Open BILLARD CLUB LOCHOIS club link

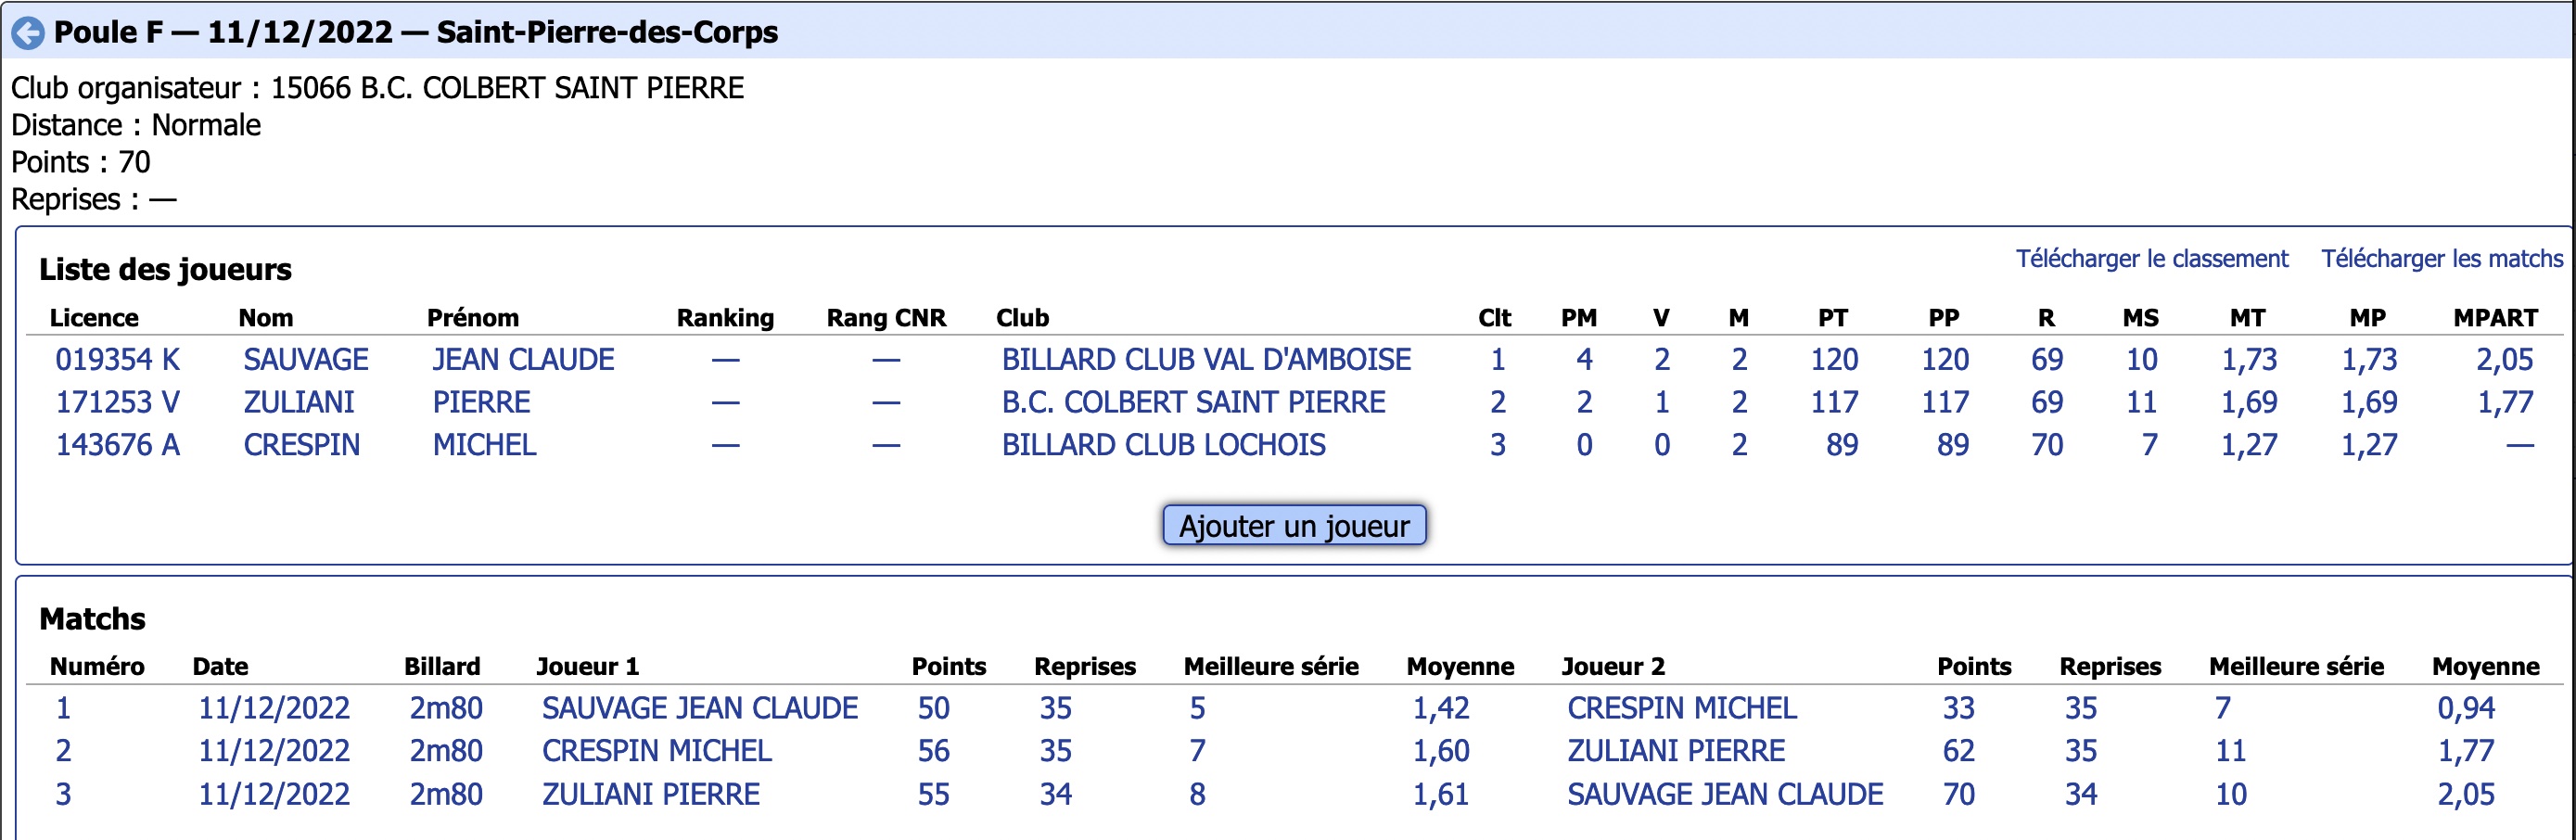point(1163,445)
